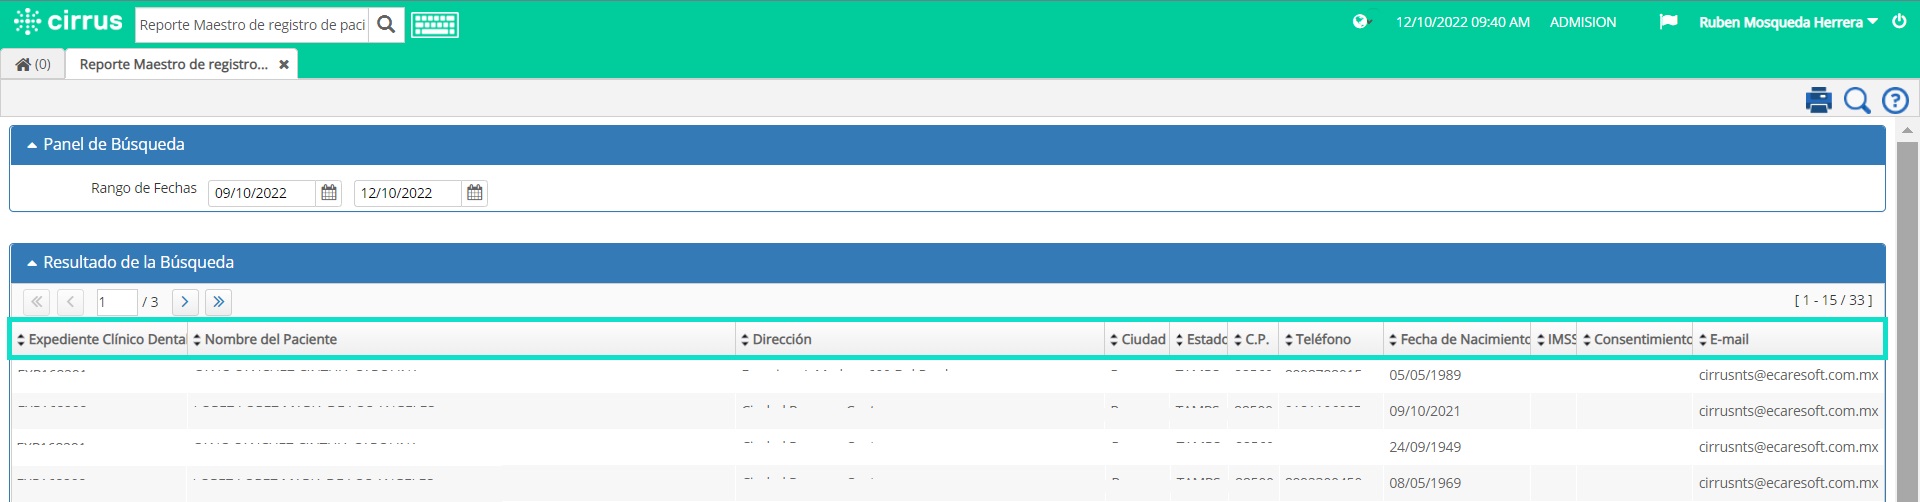The height and width of the screenshot is (502, 1920).
Task: Go to the last results page
Action: 219,302
